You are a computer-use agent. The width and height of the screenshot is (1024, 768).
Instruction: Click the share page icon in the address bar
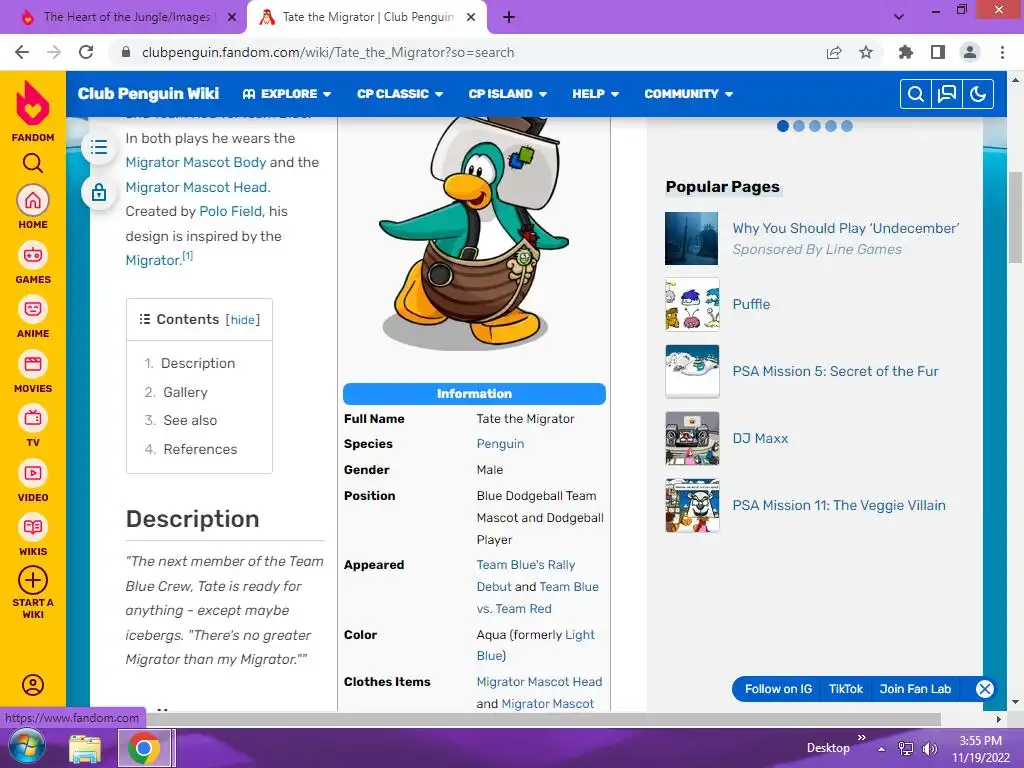pos(834,52)
